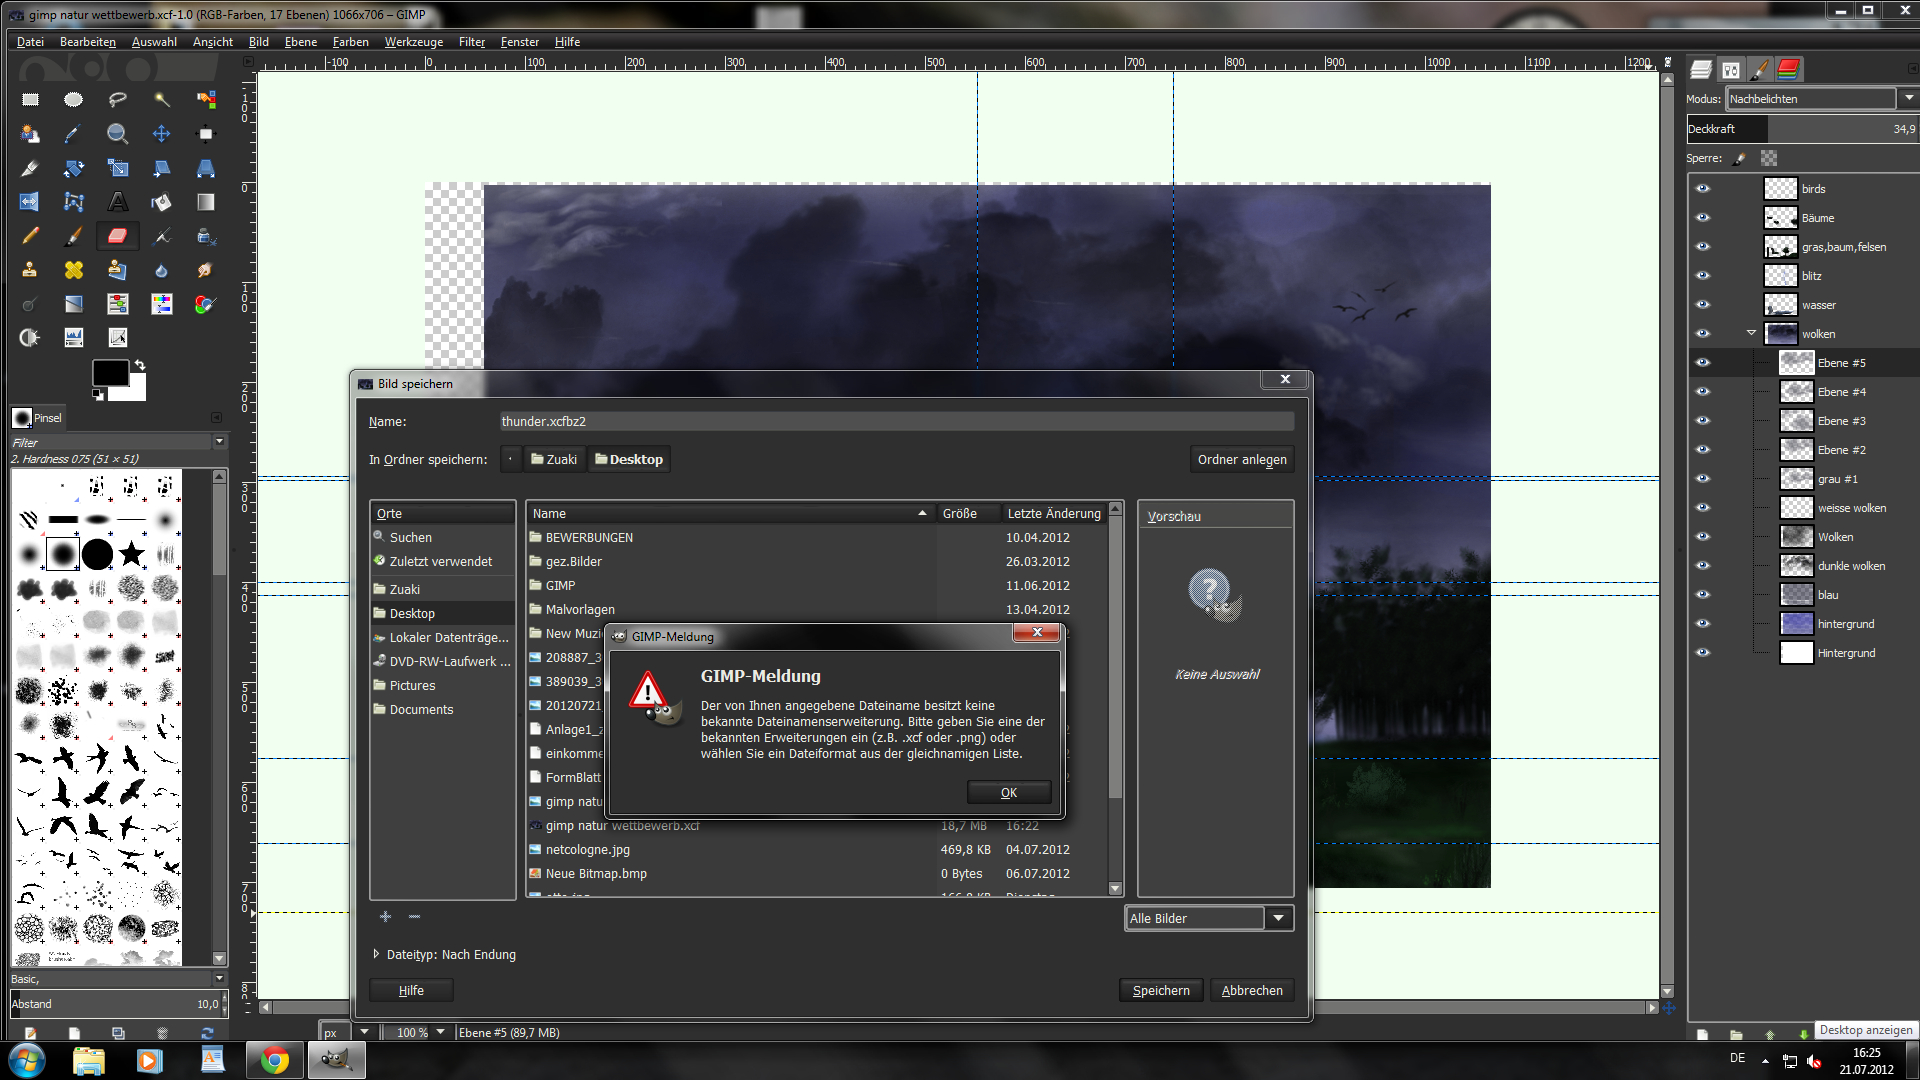1920x1080 pixels.
Task: Select the Rectangle Select tool
Action: (30, 99)
